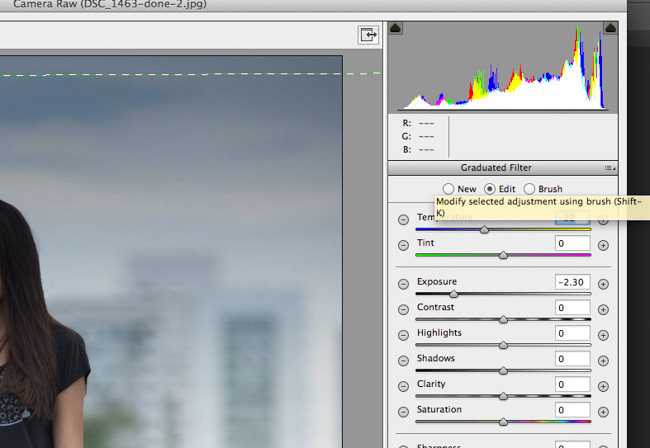Select the graduated filter dashed guide line
Screen dimensions: 650x448
190,74
